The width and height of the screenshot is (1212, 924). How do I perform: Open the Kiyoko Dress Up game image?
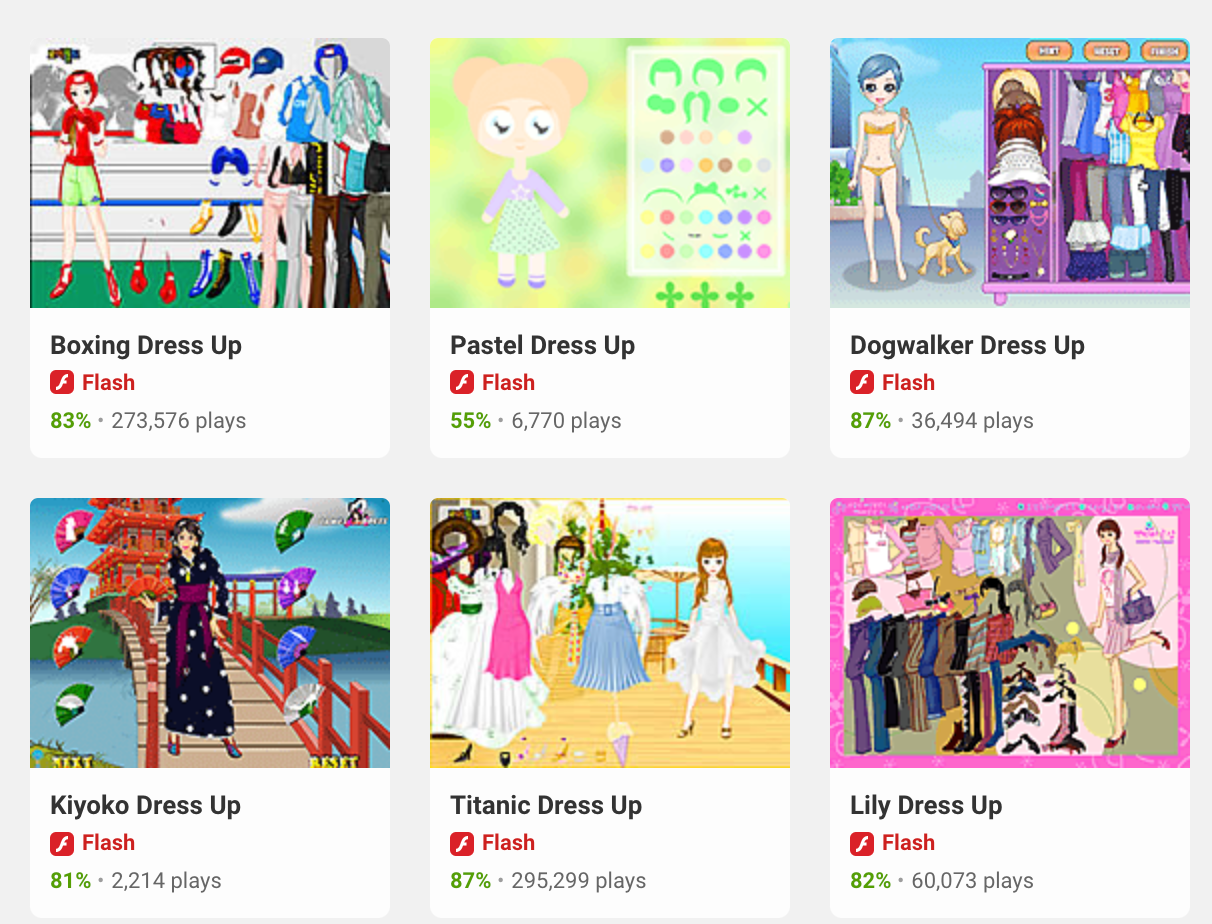210,633
